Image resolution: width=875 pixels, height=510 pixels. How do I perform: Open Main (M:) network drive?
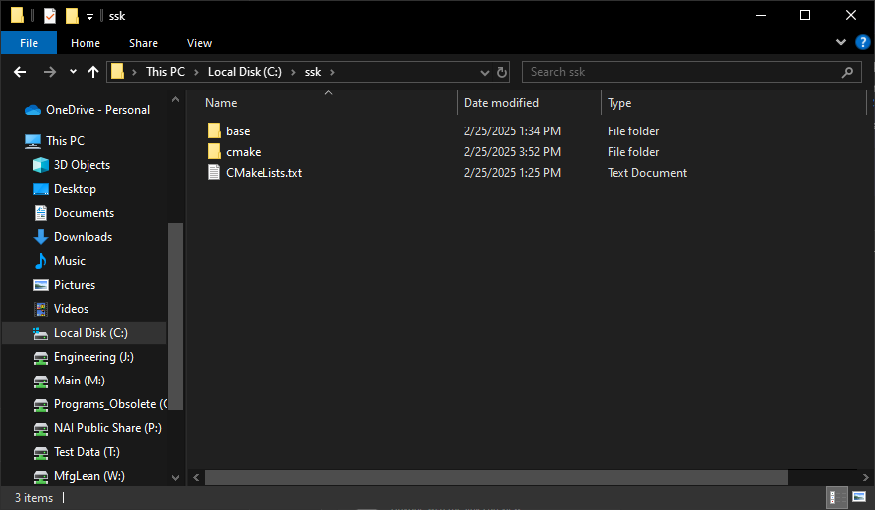pos(79,381)
